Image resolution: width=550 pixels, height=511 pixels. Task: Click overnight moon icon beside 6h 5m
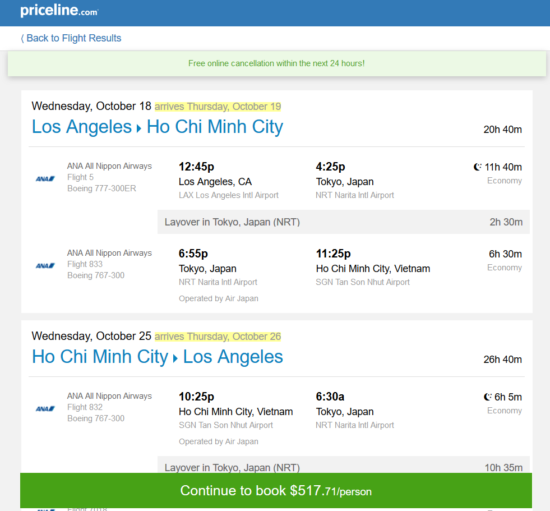click(x=488, y=397)
